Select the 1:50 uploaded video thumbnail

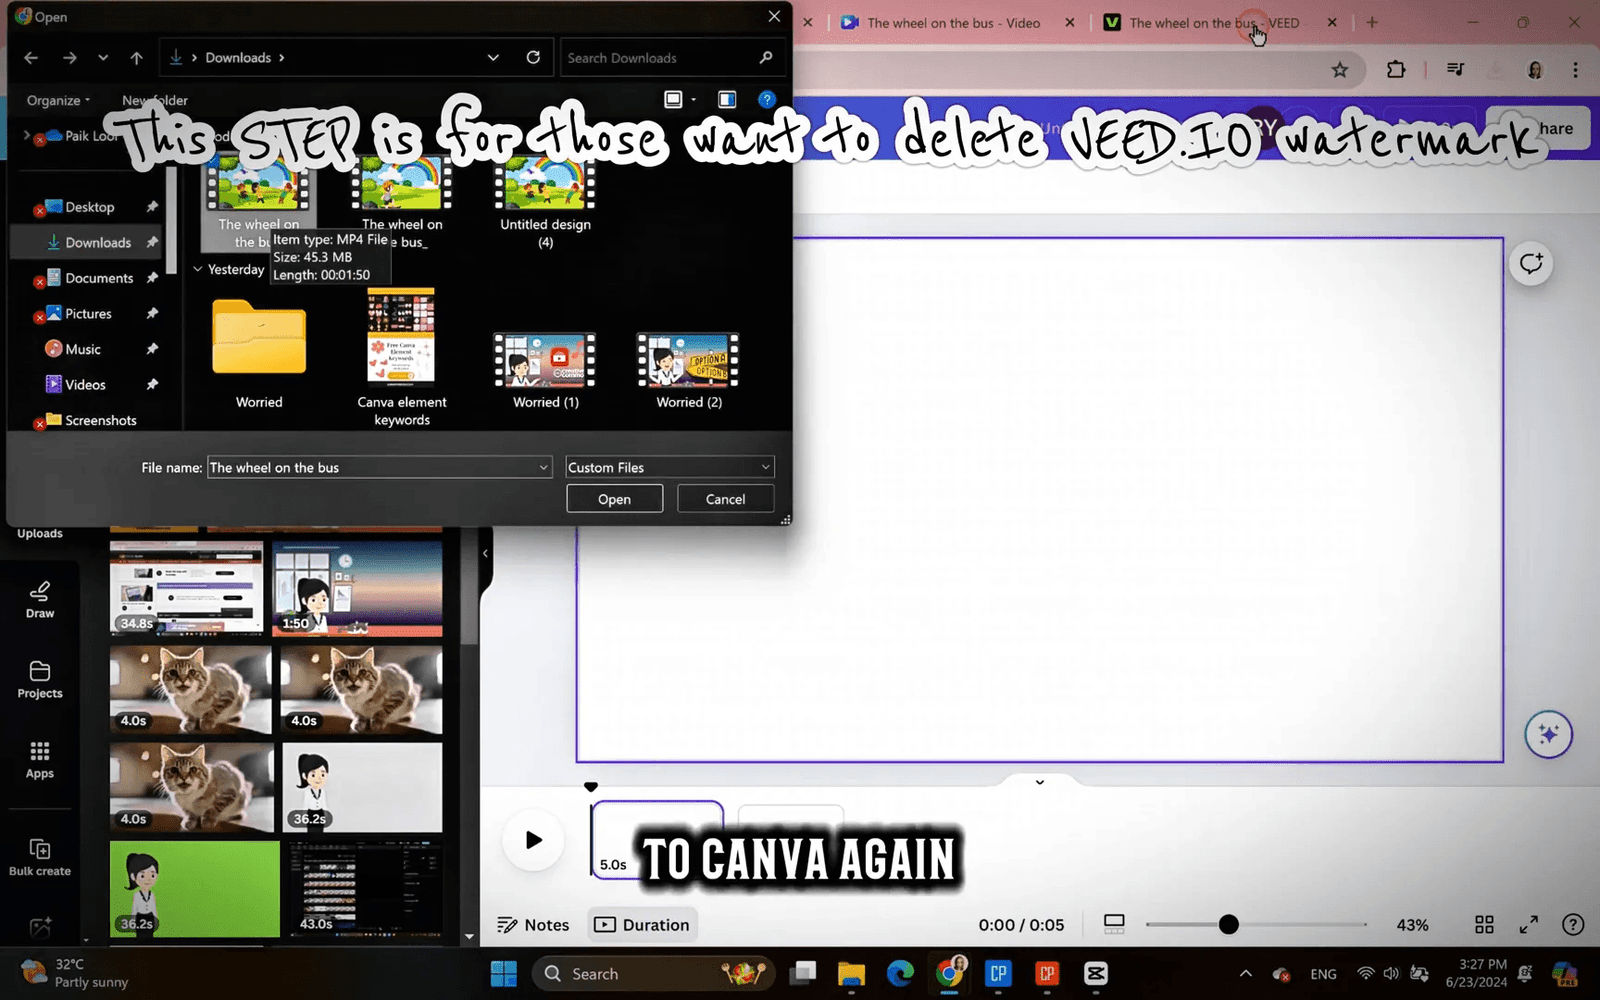pos(357,588)
